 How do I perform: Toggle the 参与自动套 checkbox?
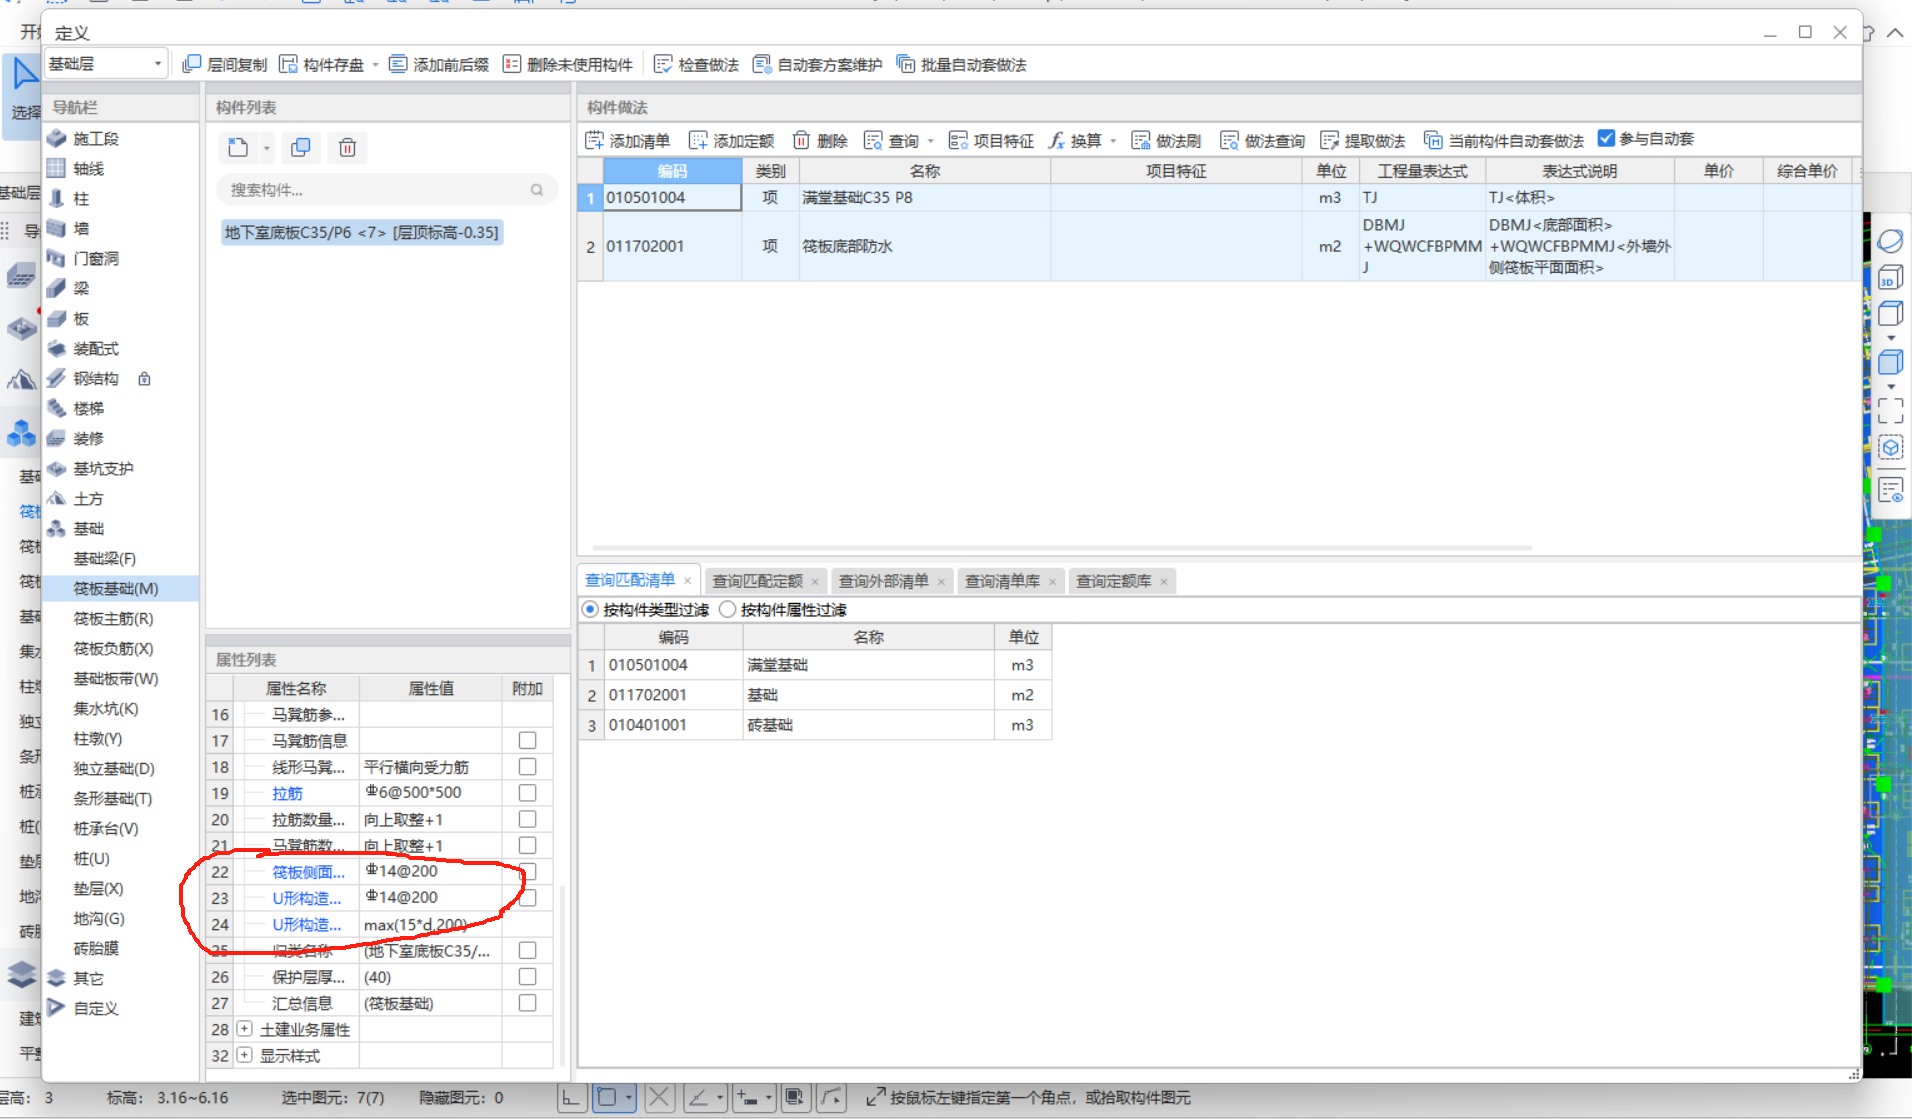coord(1606,138)
